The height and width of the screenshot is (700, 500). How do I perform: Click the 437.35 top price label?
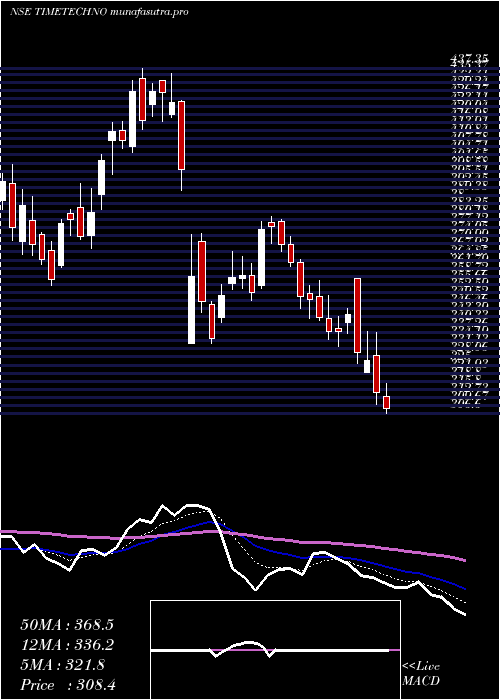point(468,58)
